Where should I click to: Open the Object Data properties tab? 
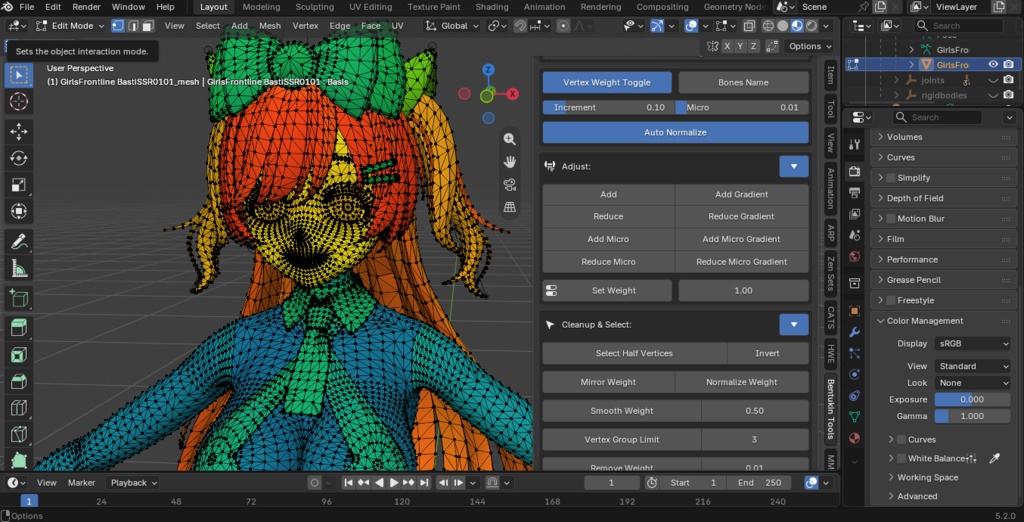854,417
